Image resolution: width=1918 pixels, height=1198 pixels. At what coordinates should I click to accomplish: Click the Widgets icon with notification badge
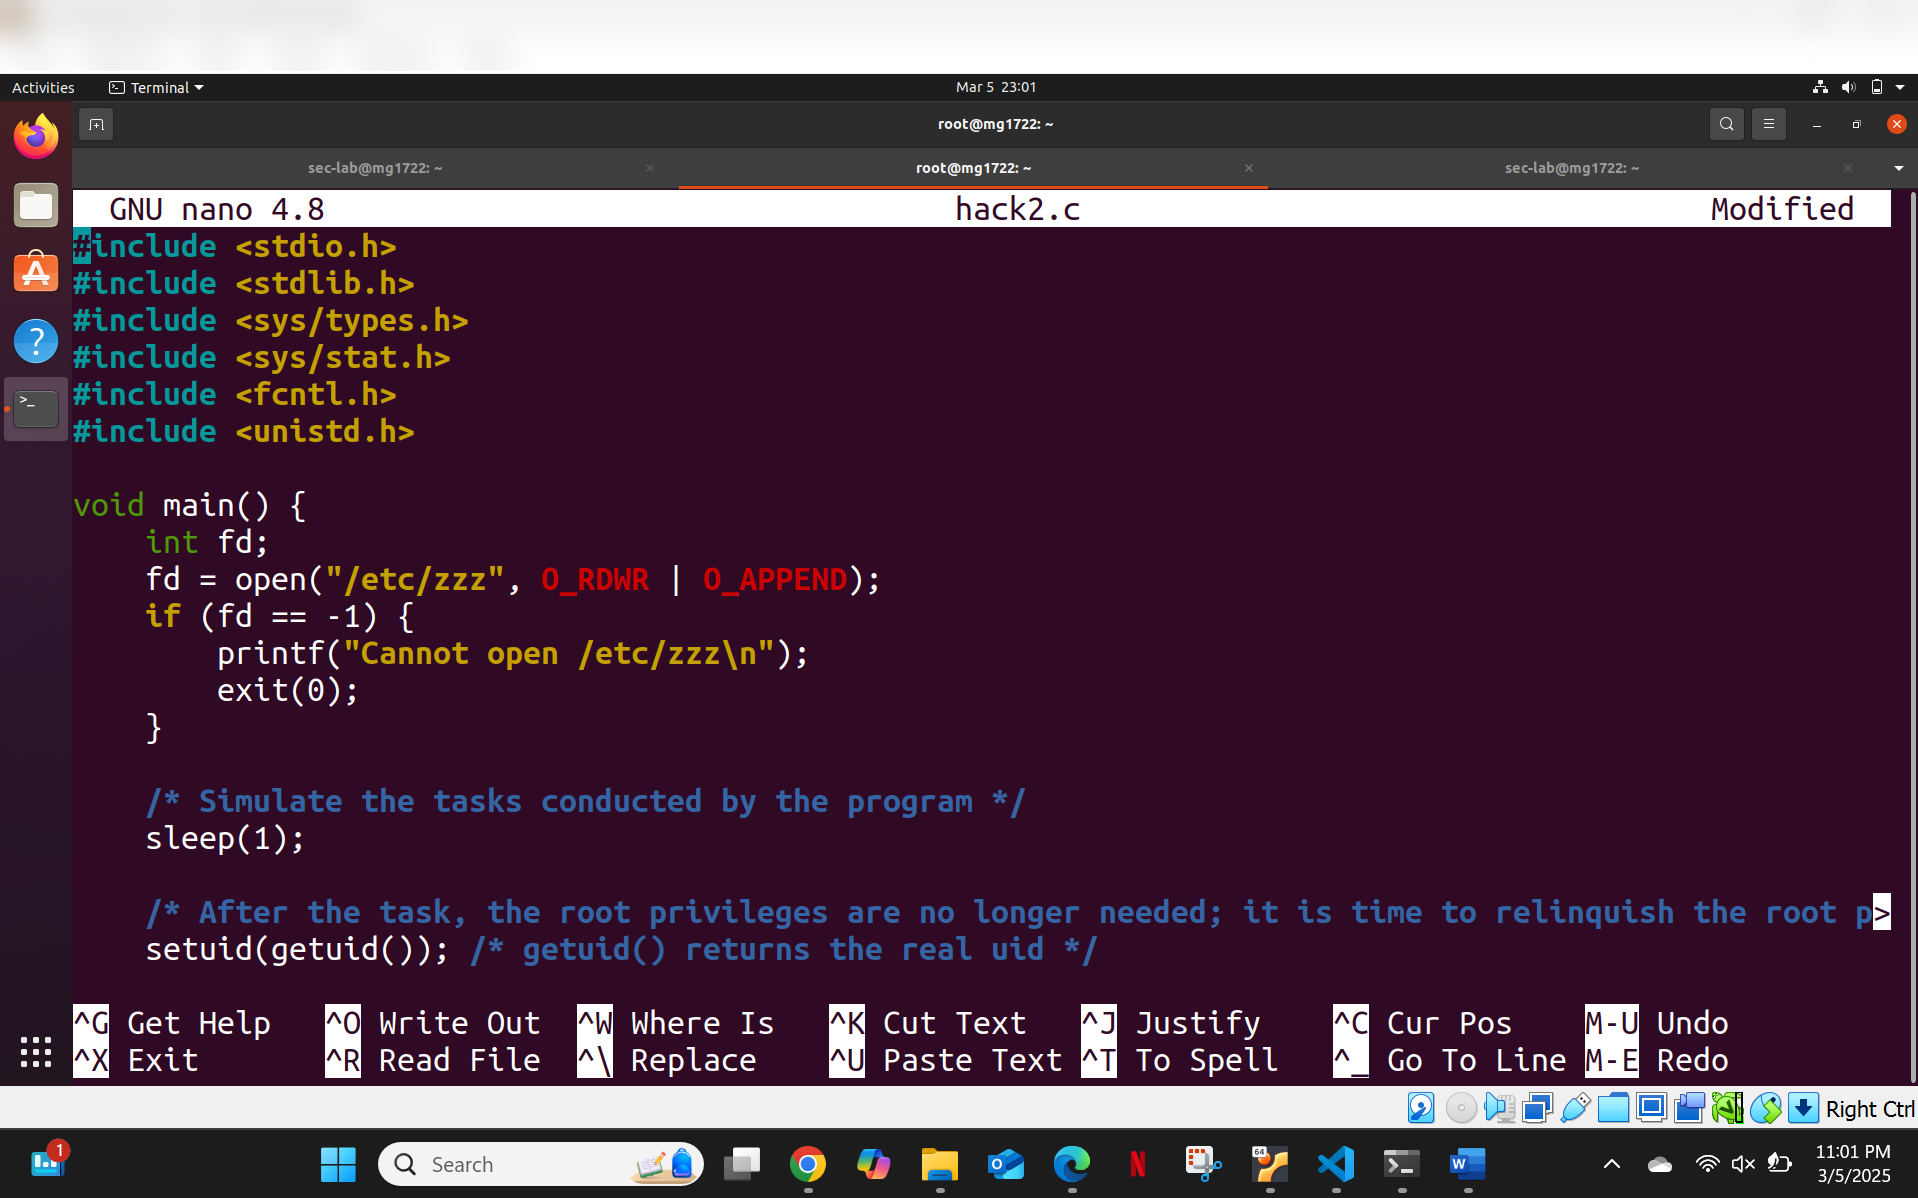pyautogui.click(x=47, y=1161)
